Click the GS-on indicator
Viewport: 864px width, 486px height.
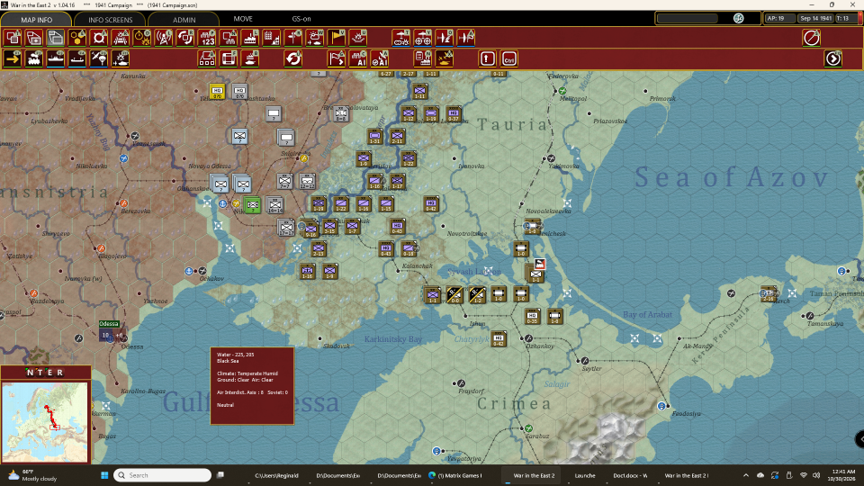tap(301, 19)
